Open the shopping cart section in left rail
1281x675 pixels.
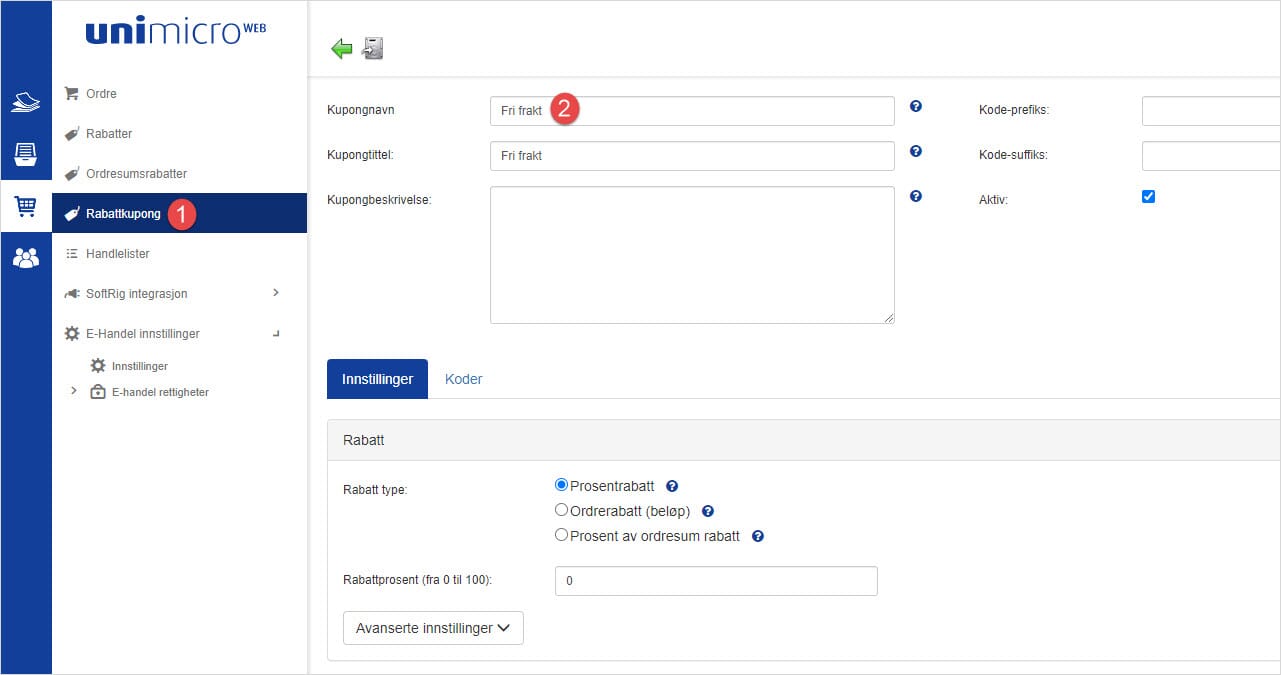tap(26, 207)
